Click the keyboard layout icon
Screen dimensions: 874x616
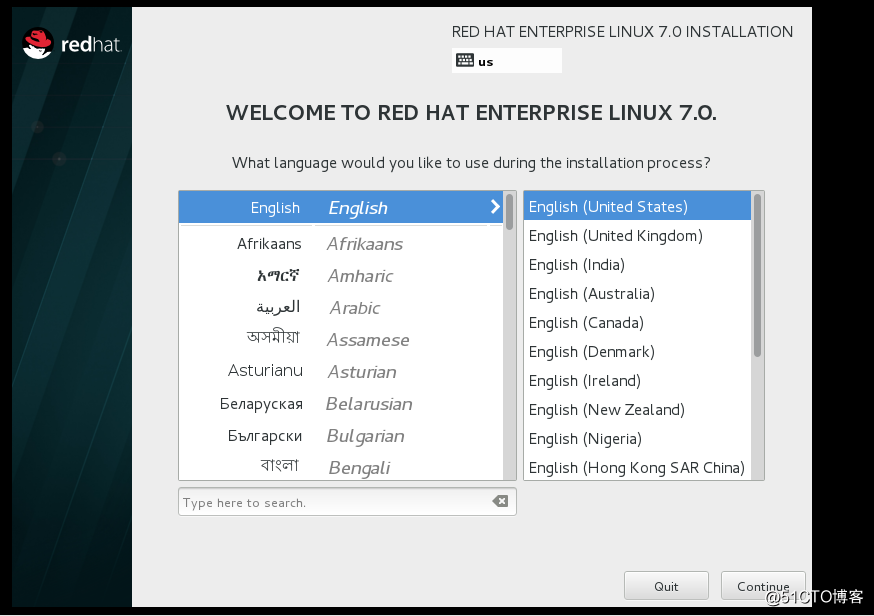[464, 60]
